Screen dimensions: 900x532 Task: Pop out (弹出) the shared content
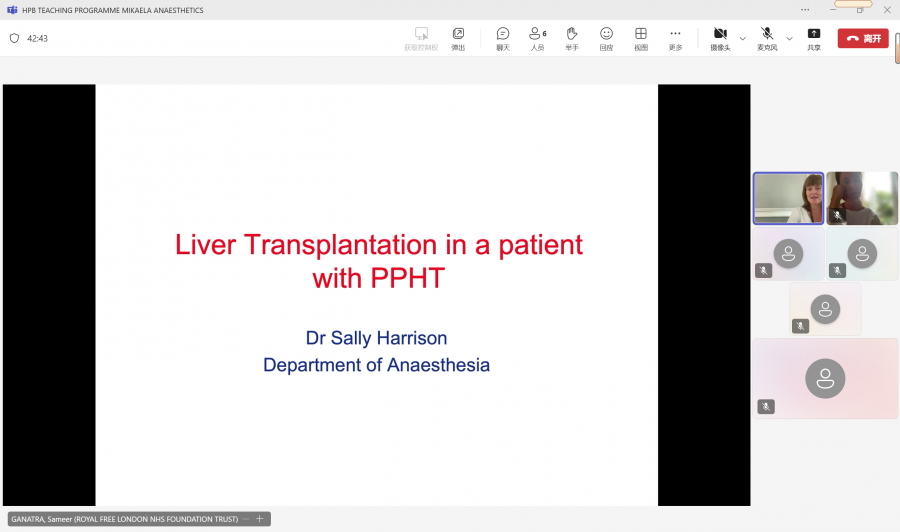[458, 38]
